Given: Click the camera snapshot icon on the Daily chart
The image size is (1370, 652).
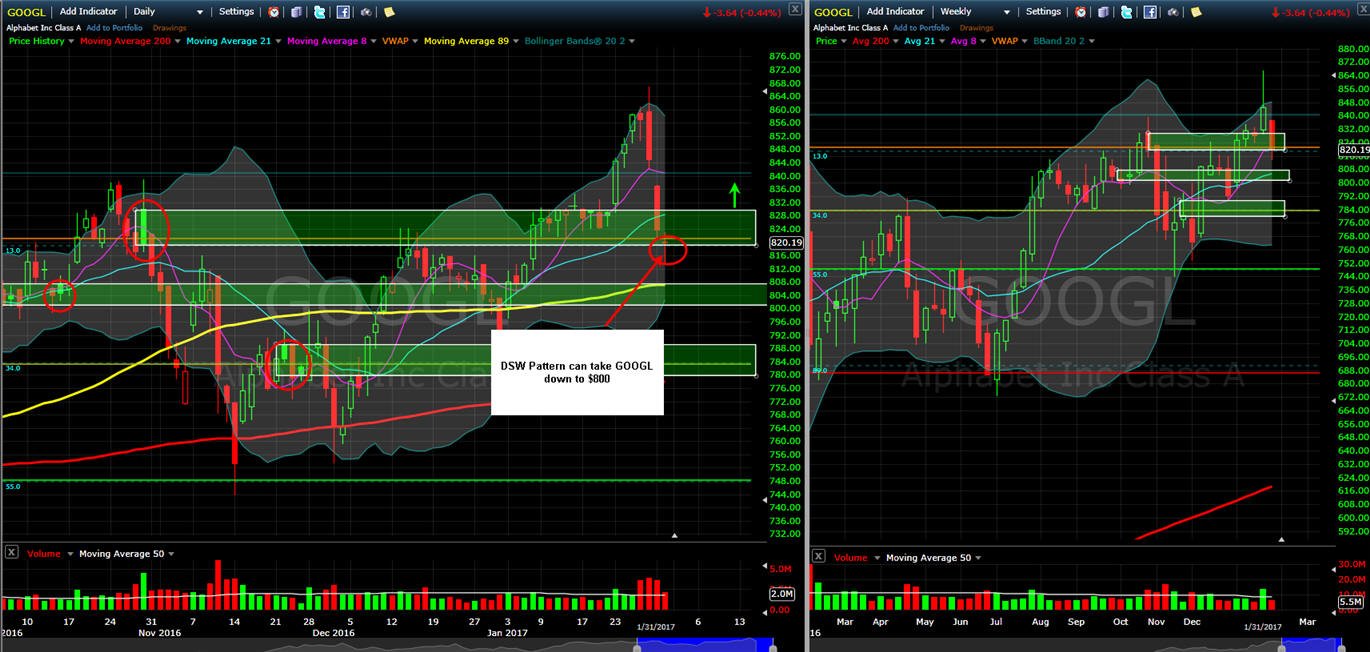Looking at the screenshot, I should click(x=366, y=12).
